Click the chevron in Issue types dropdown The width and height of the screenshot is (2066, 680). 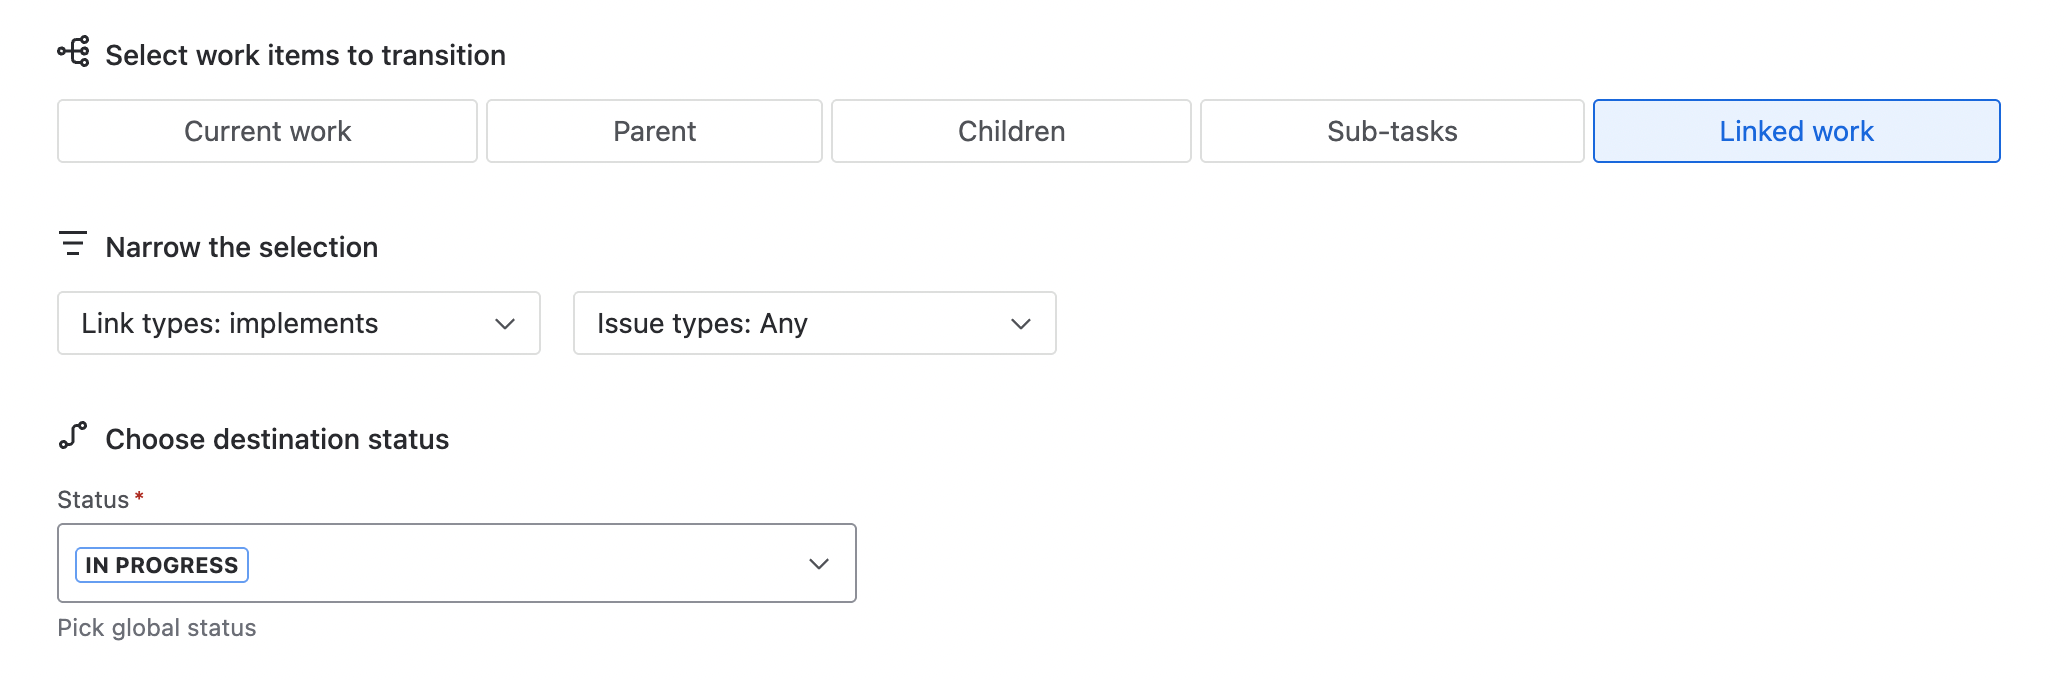1021,324
